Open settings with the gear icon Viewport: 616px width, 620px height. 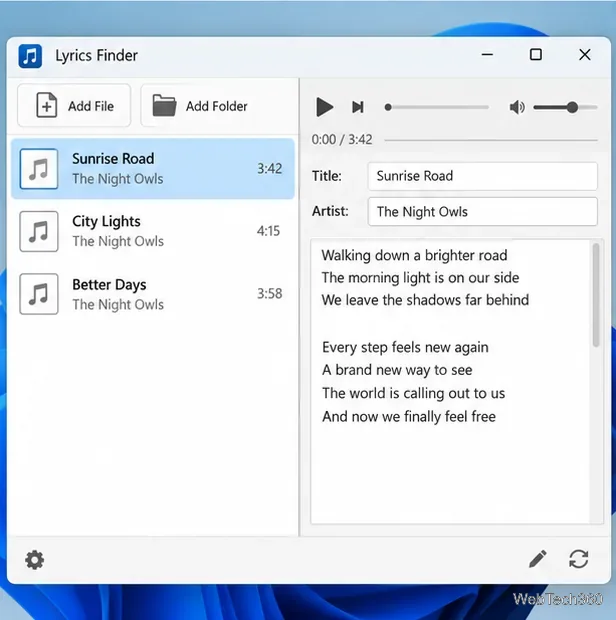click(x=35, y=560)
